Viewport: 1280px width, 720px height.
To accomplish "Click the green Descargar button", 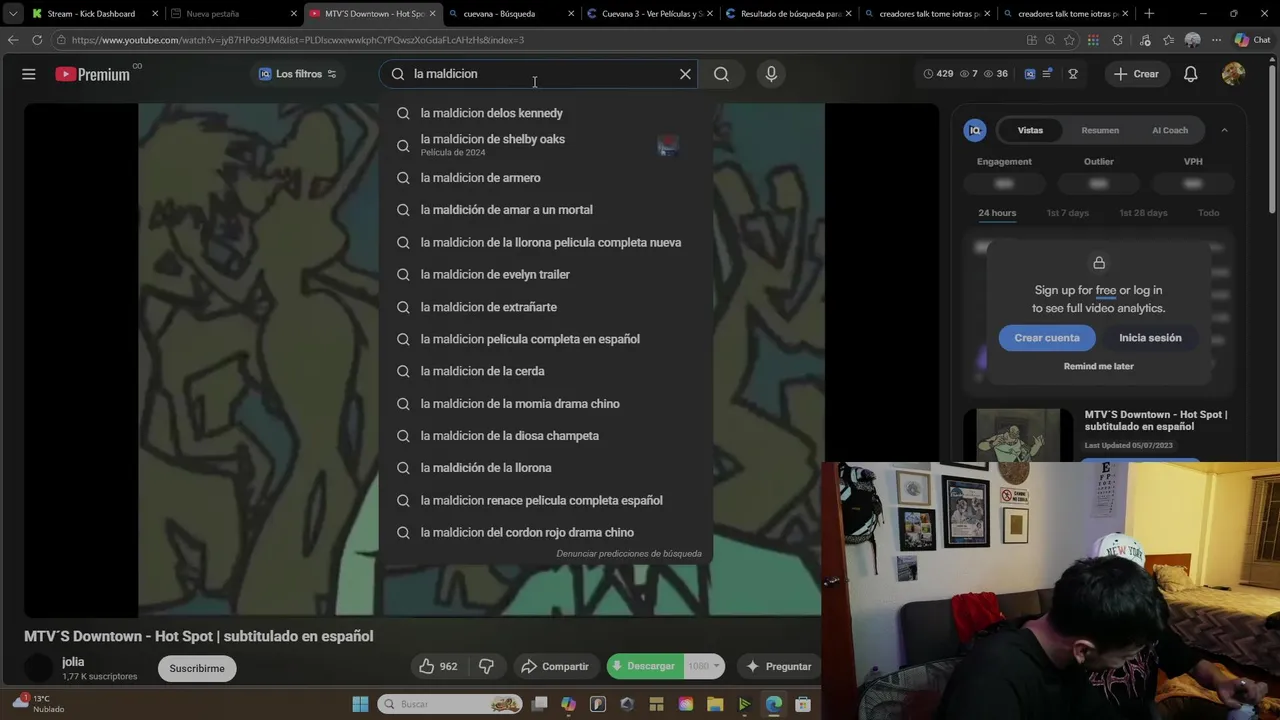I will click(x=644, y=666).
